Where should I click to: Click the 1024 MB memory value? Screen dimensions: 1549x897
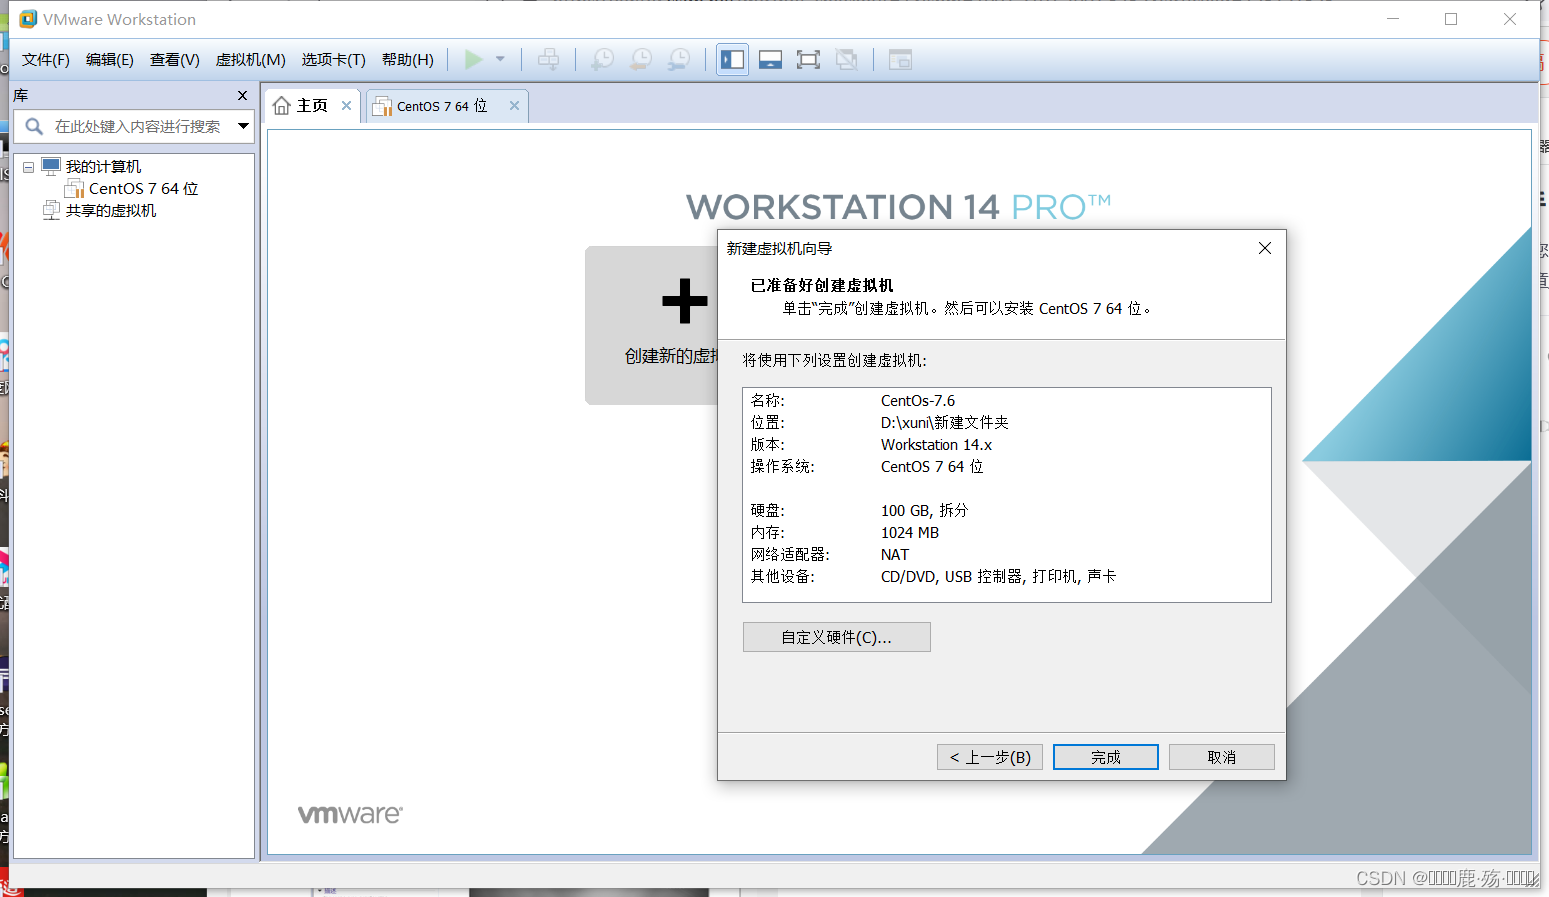pyautogui.click(x=910, y=533)
